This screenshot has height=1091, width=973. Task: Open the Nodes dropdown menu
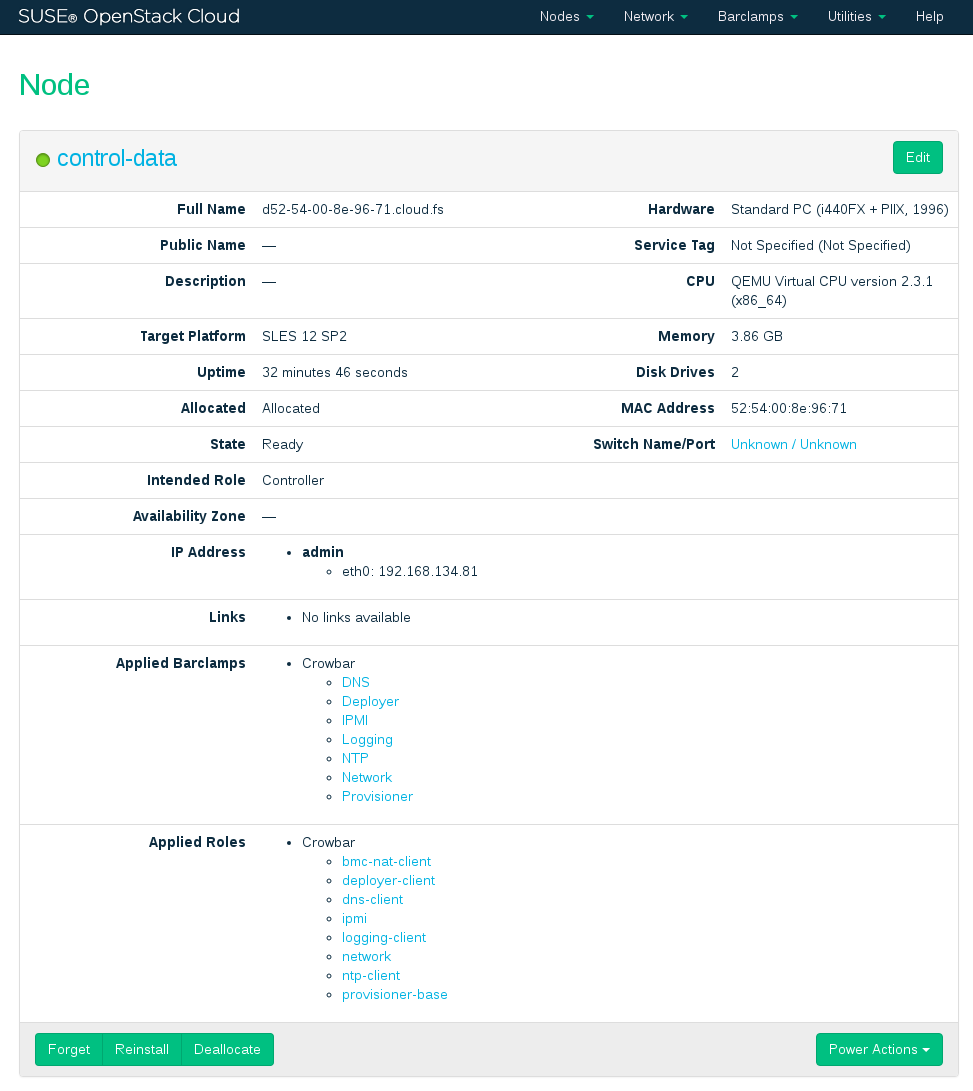(x=566, y=17)
